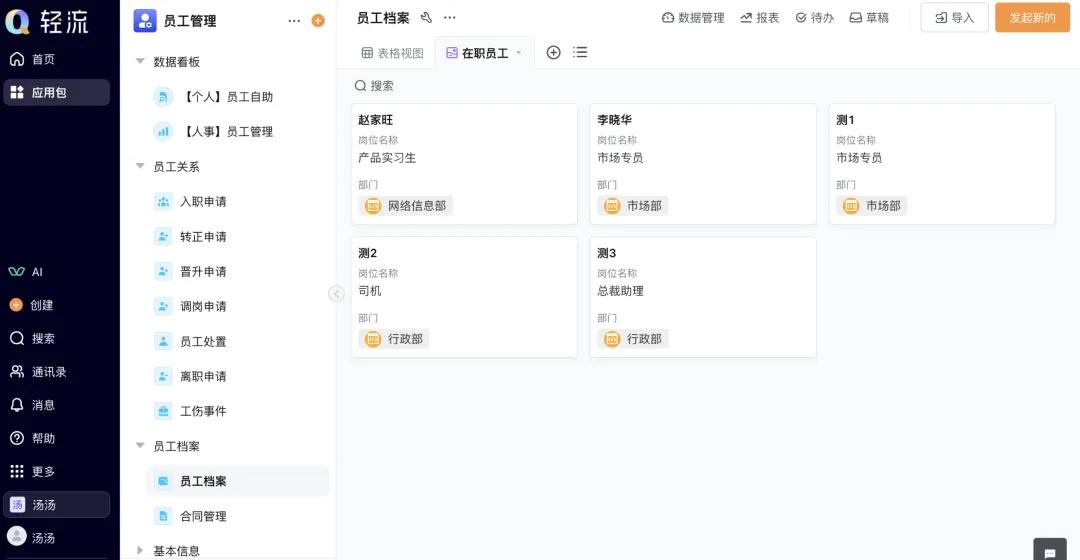Image resolution: width=1080 pixels, height=560 pixels.
Task: Click the 导入 import button
Action: (955, 18)
